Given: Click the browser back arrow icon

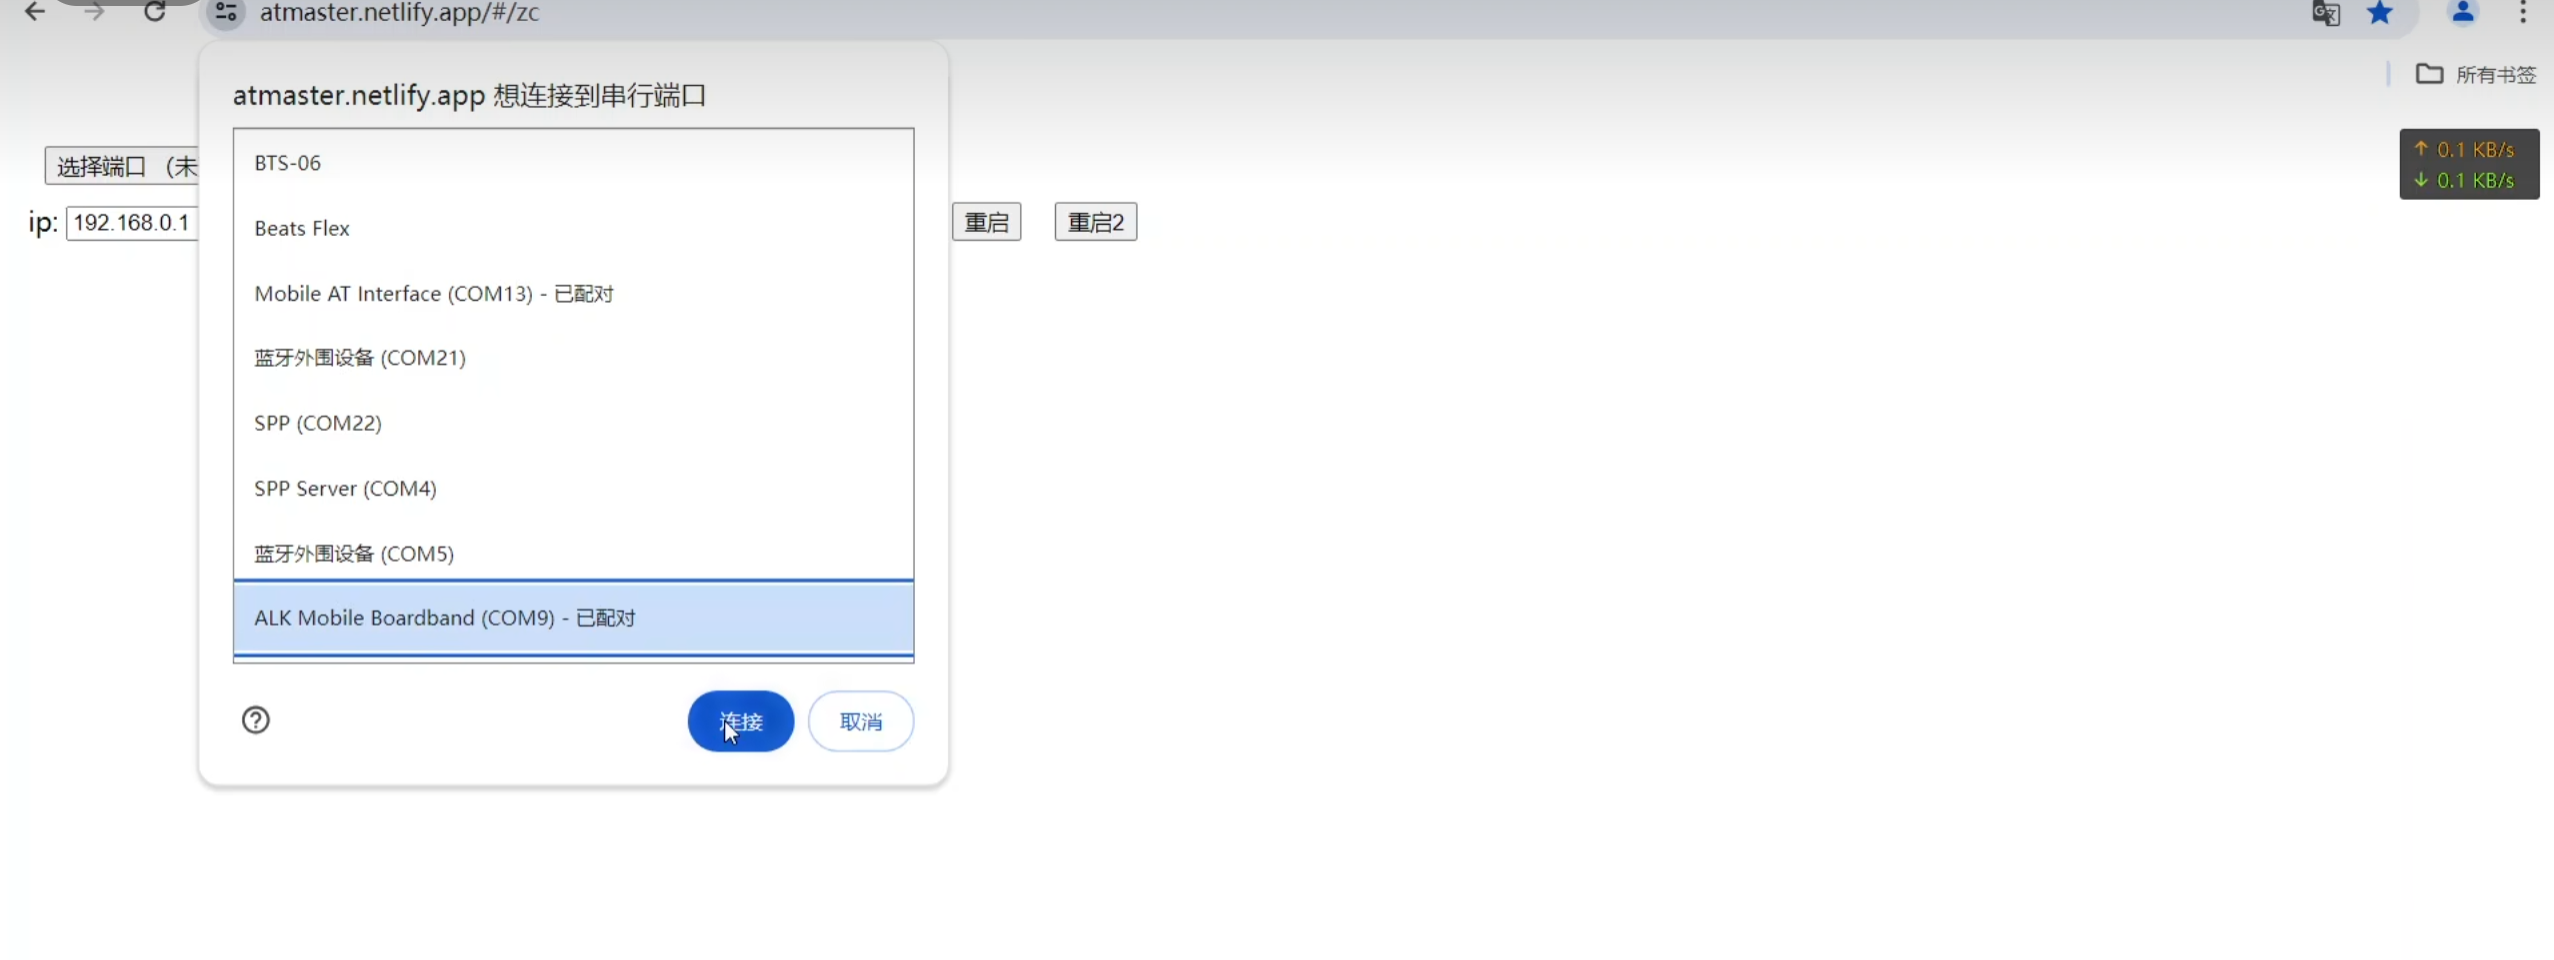Looking at the screenshot, I should point(35,12).
